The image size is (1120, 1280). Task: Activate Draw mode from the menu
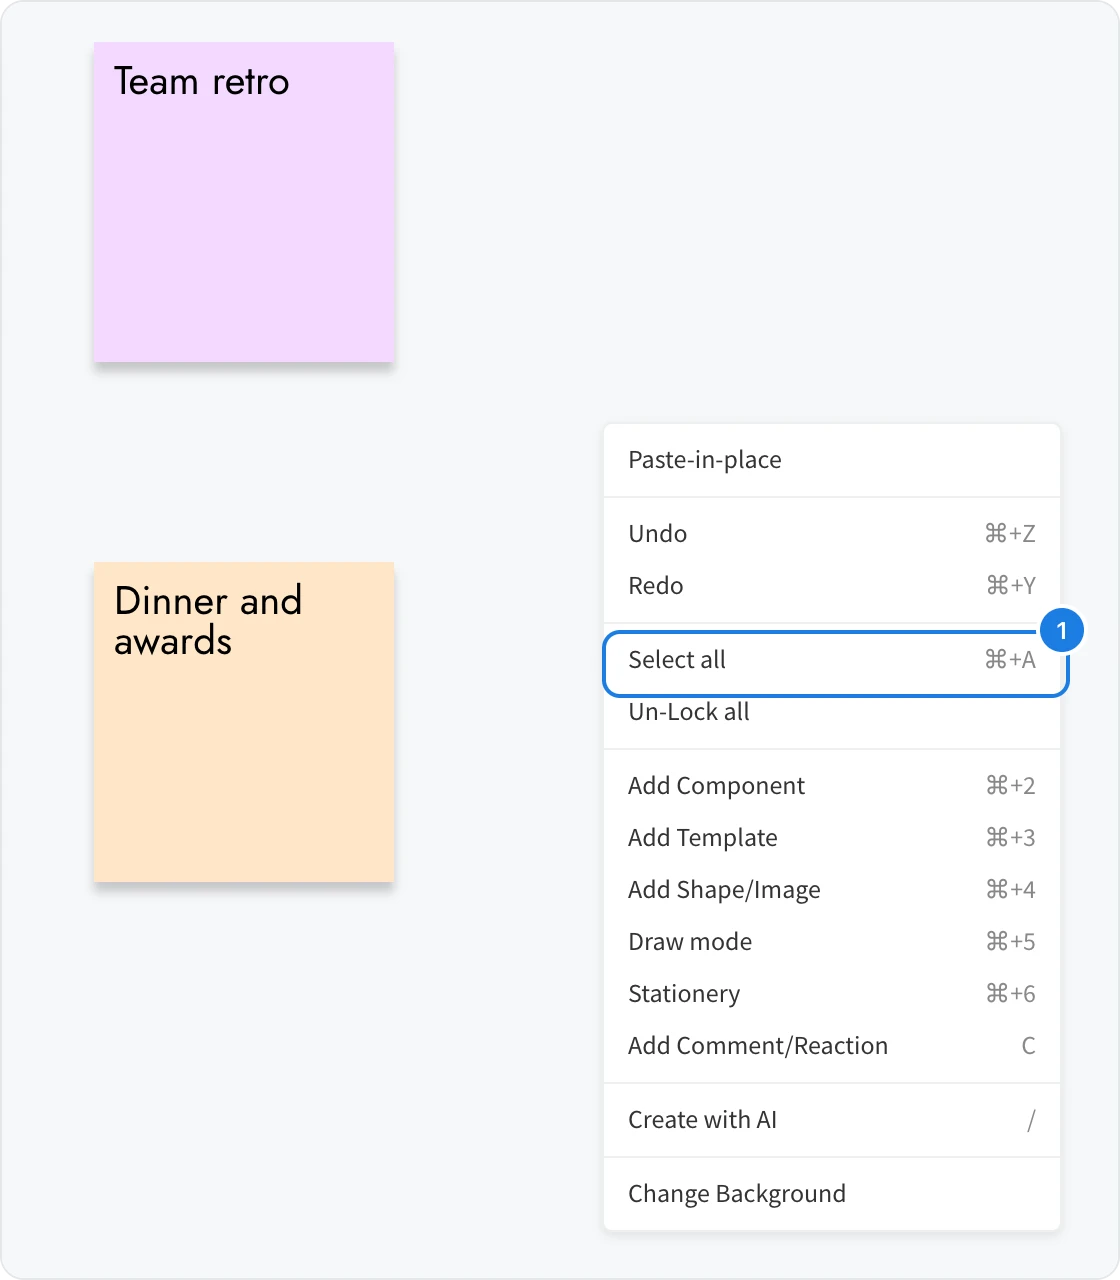(x=831, y=942)
